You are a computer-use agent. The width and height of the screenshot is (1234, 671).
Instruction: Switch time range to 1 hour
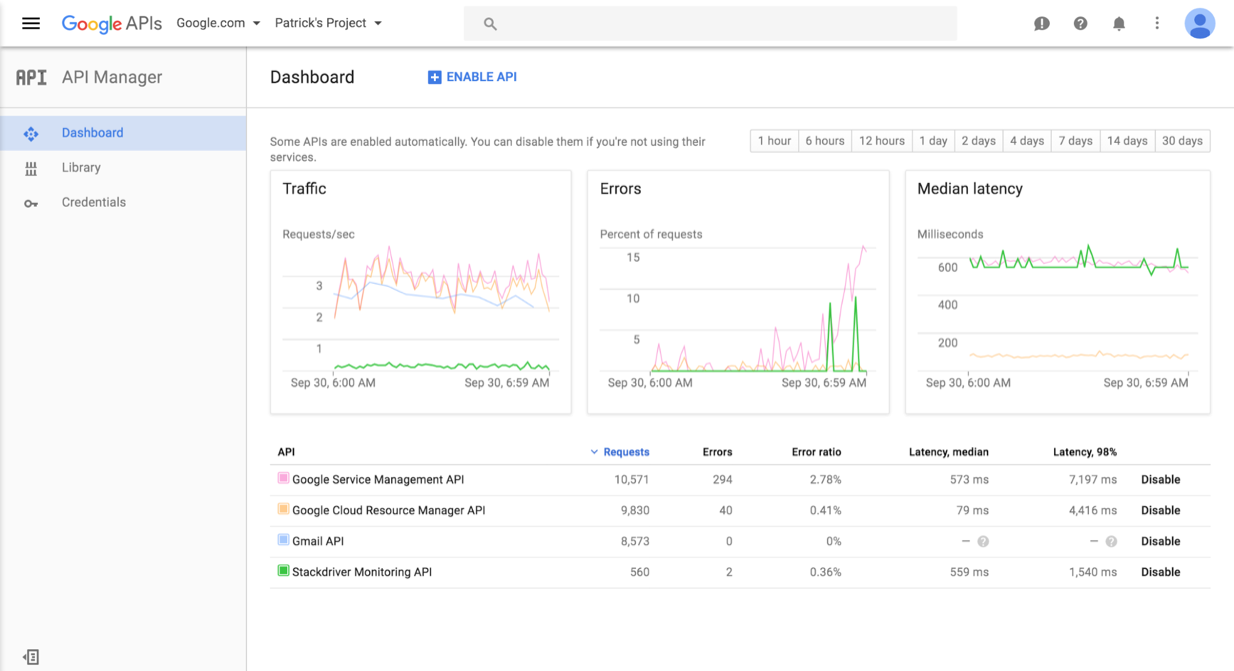click(x=774, y=141)
